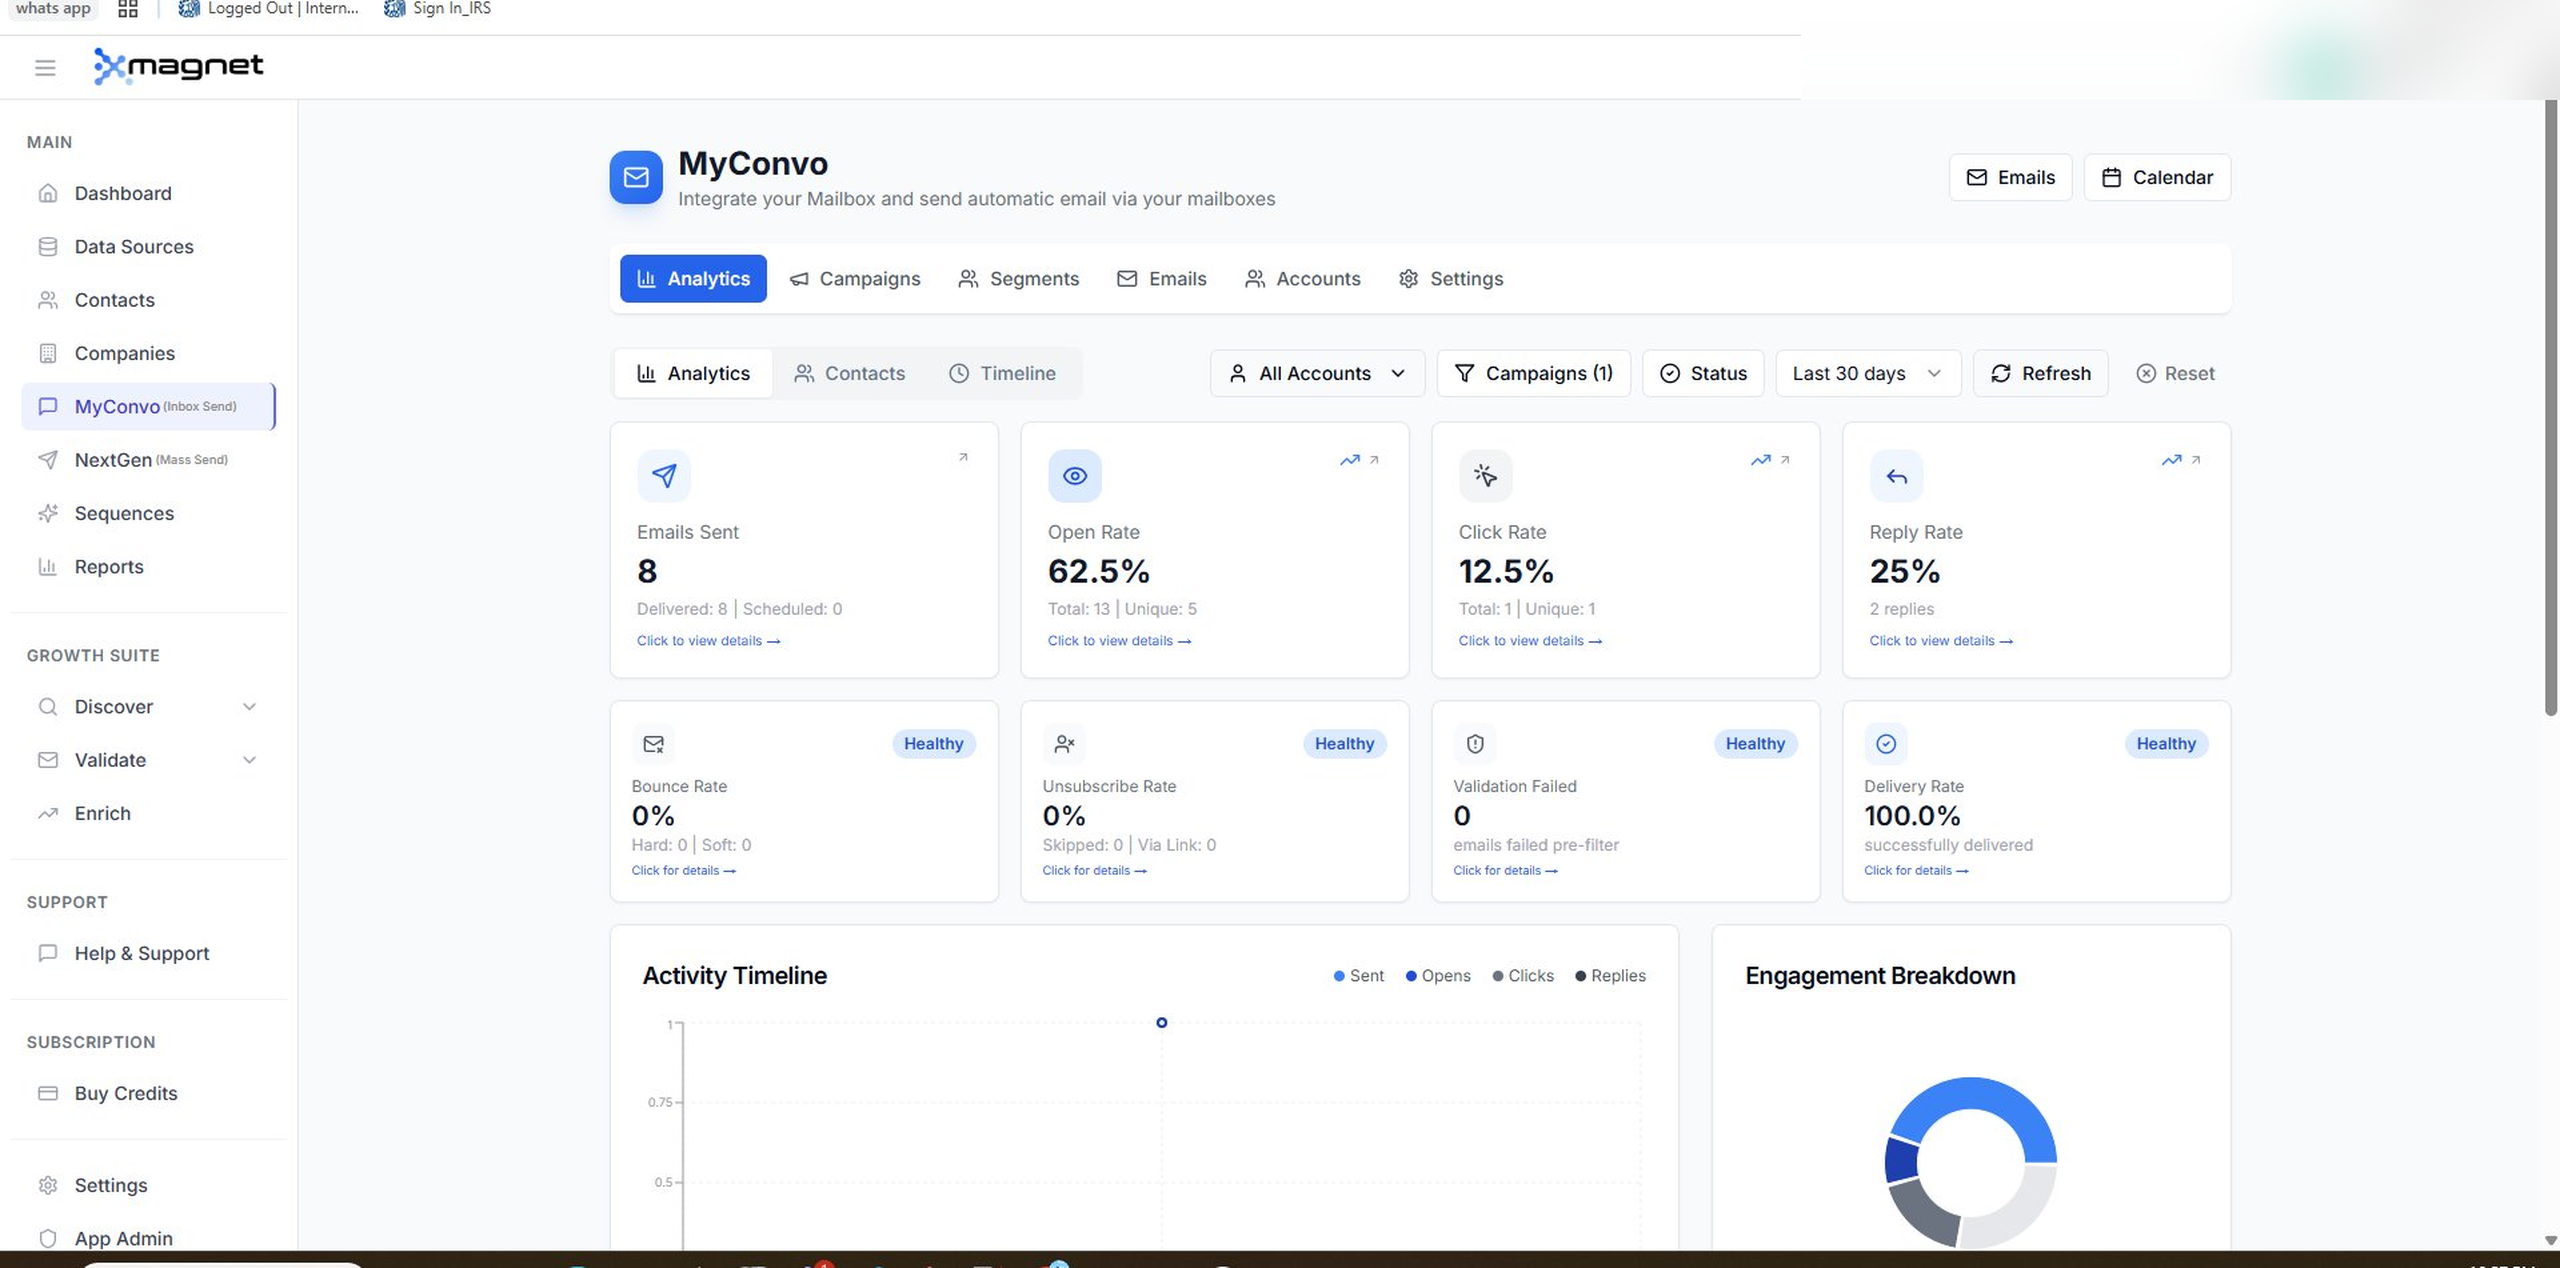Toggle the Clicks legend in Activity Timeline
This screenshot has height=1268, width=2560.
[1522, 975]
